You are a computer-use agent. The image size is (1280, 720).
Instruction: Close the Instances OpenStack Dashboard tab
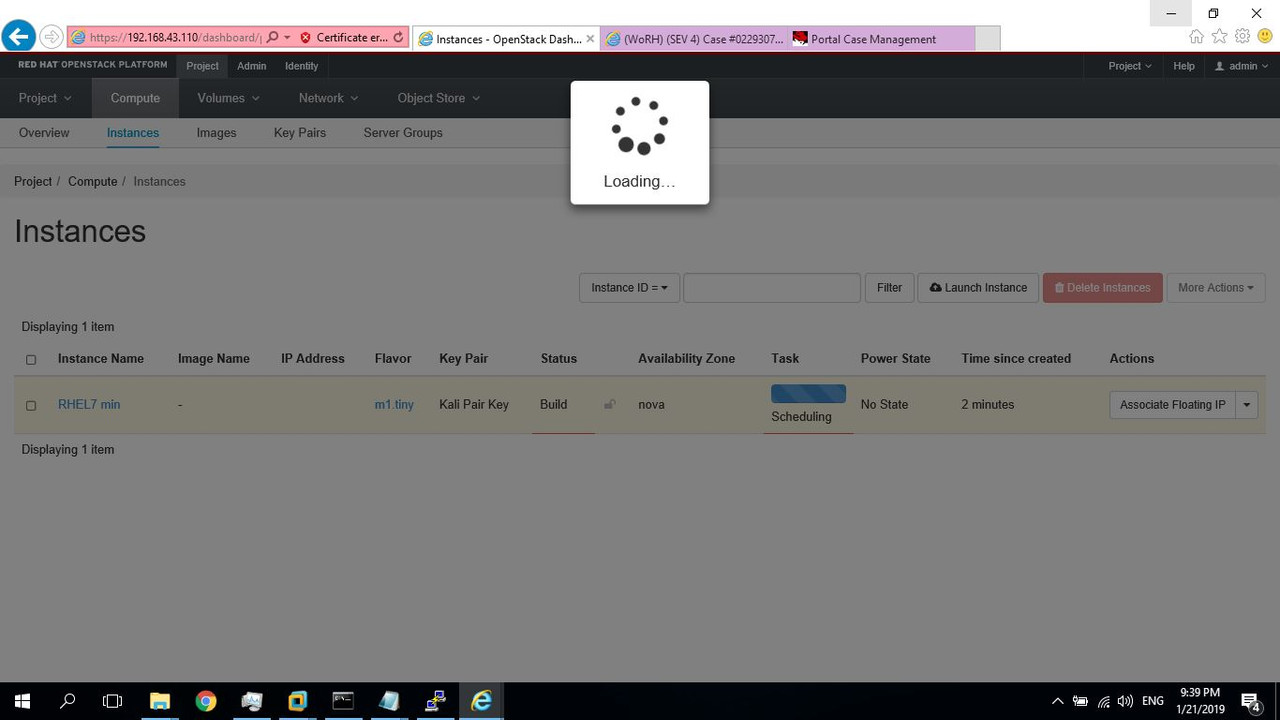590,39
